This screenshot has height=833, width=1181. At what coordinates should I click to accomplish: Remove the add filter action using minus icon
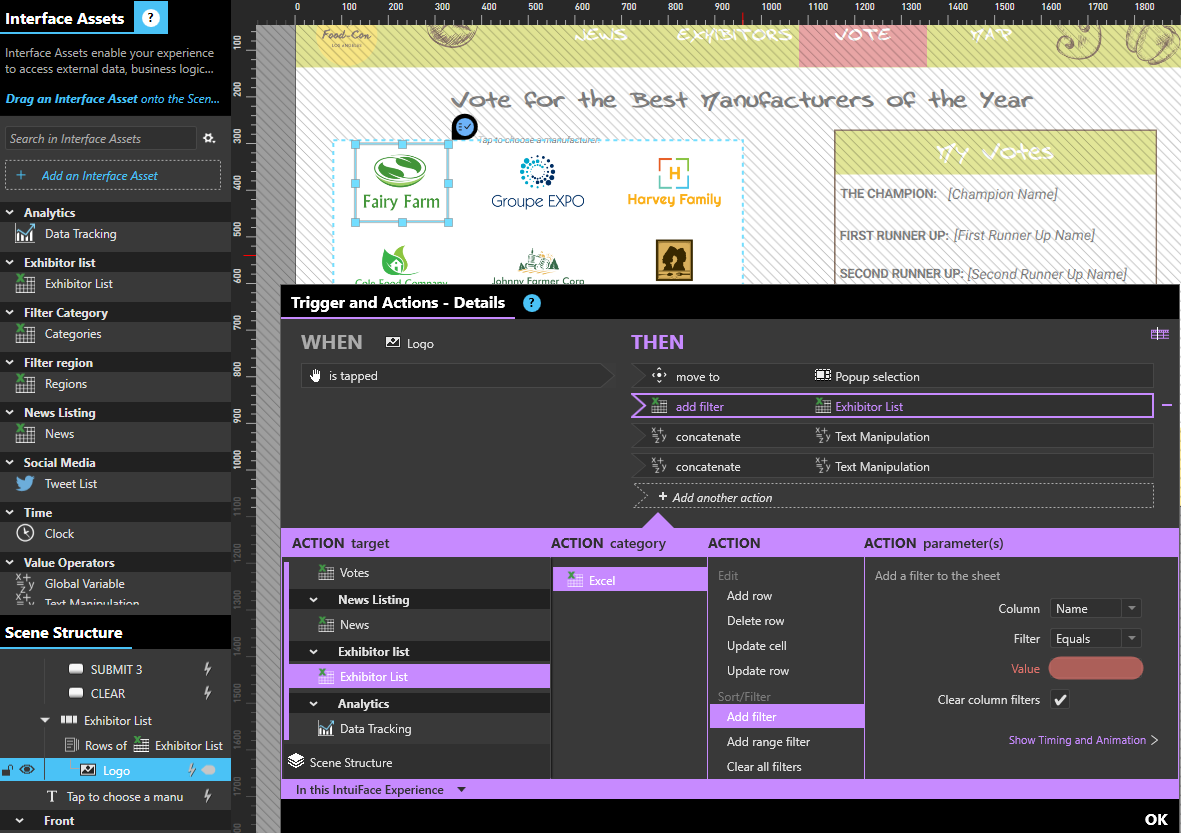click(1166, 406)
